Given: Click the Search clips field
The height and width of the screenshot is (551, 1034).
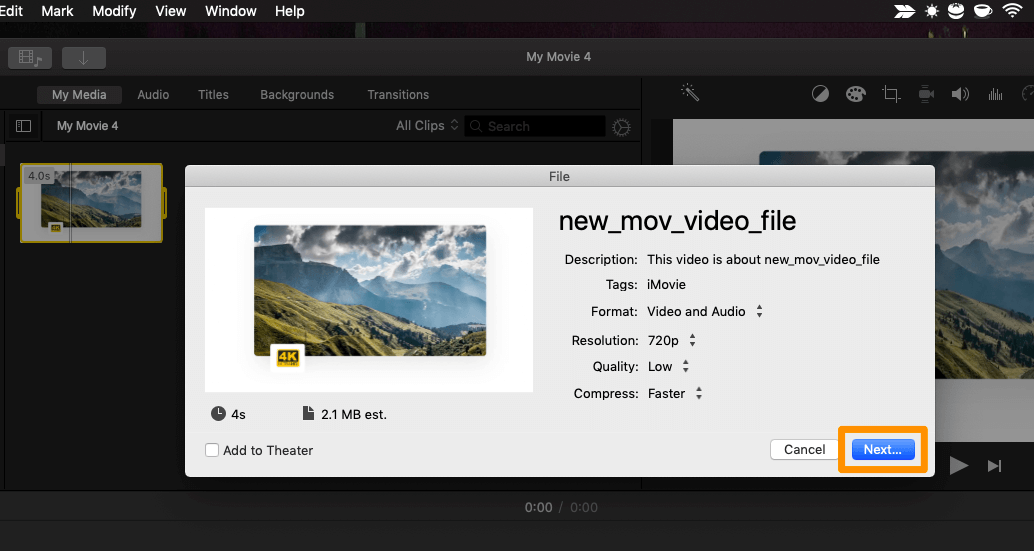Looking at the screenshot, I should click(x=540, y=127).
